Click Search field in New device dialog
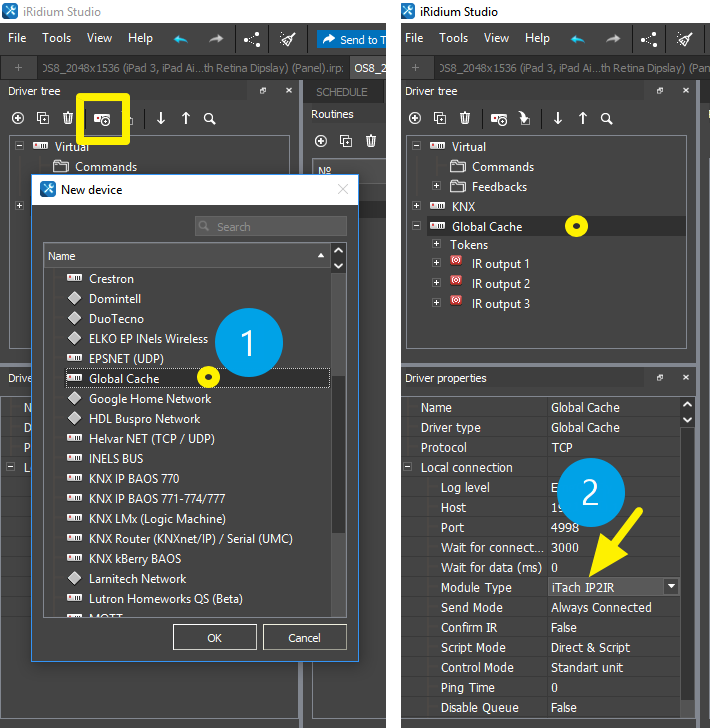The width and height of the screenshot is (710, 728). point(271,227)
